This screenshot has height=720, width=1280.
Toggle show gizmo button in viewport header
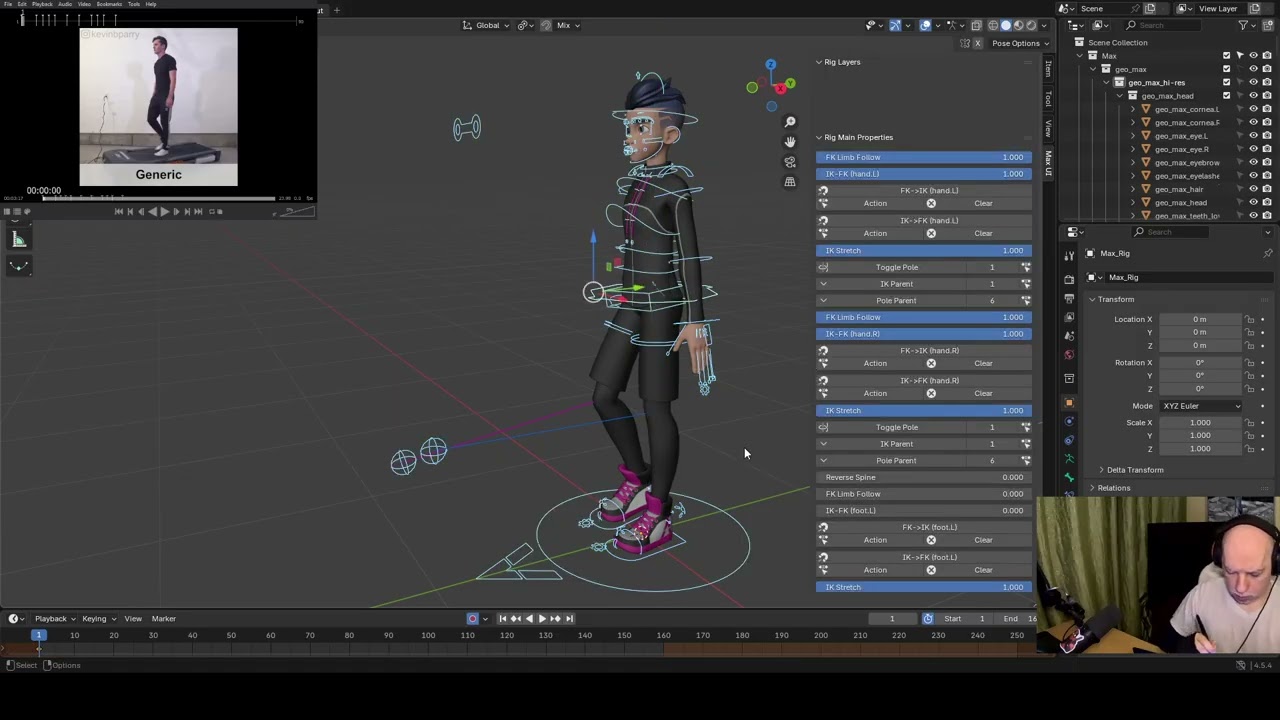pyautogui.click(x=895, y=25)
